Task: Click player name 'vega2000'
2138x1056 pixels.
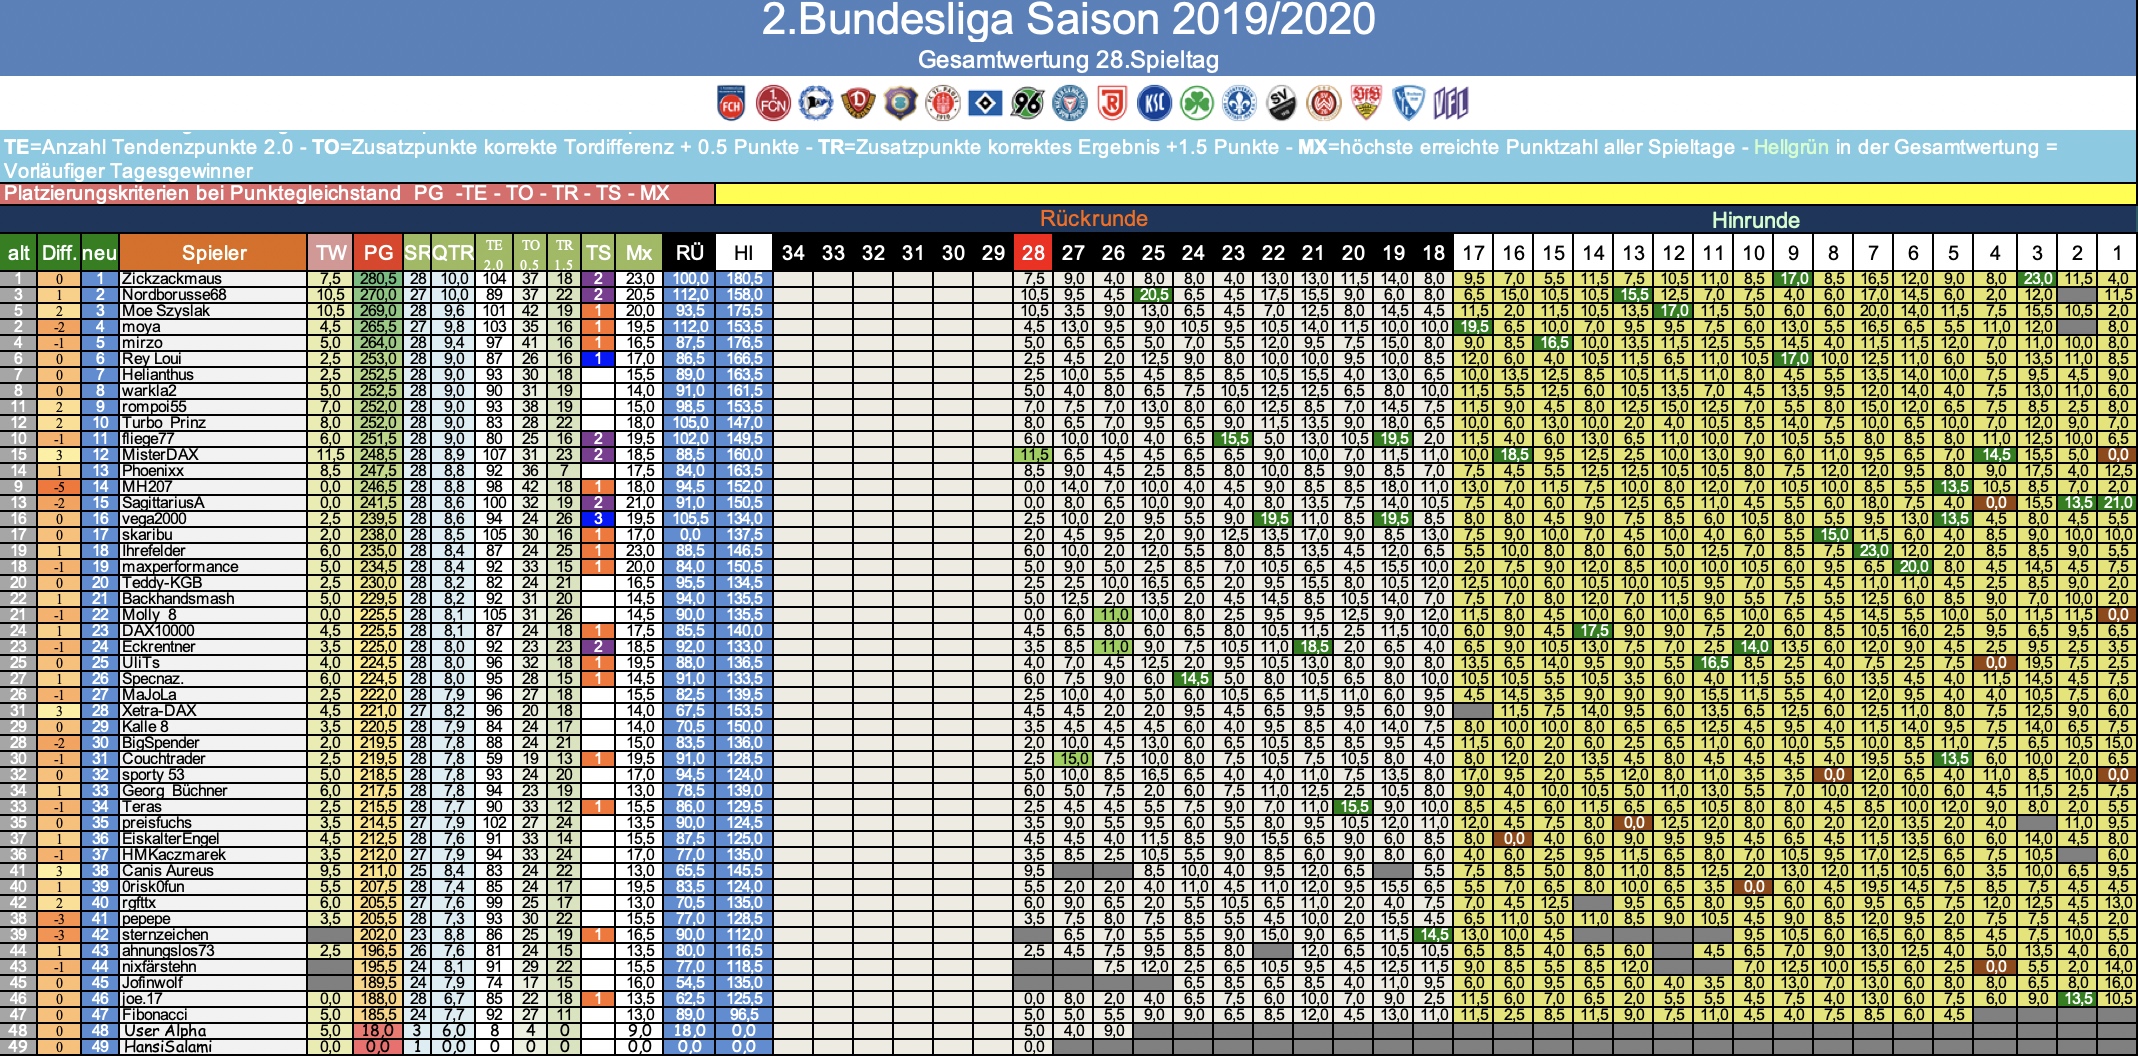Action: [x=155, y=519]
